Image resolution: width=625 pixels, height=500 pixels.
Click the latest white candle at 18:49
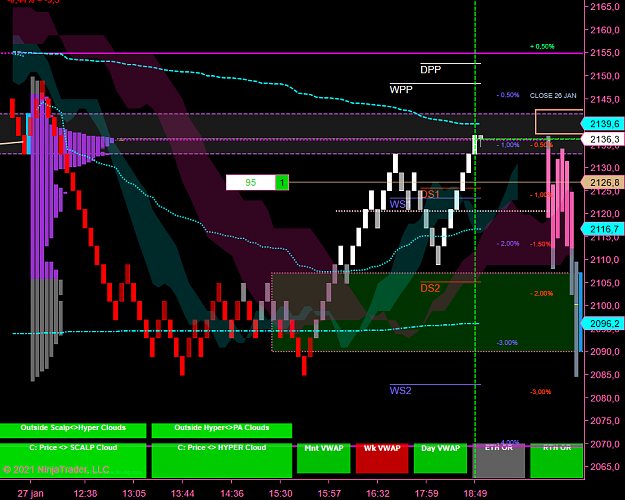[x=475, y=144]
